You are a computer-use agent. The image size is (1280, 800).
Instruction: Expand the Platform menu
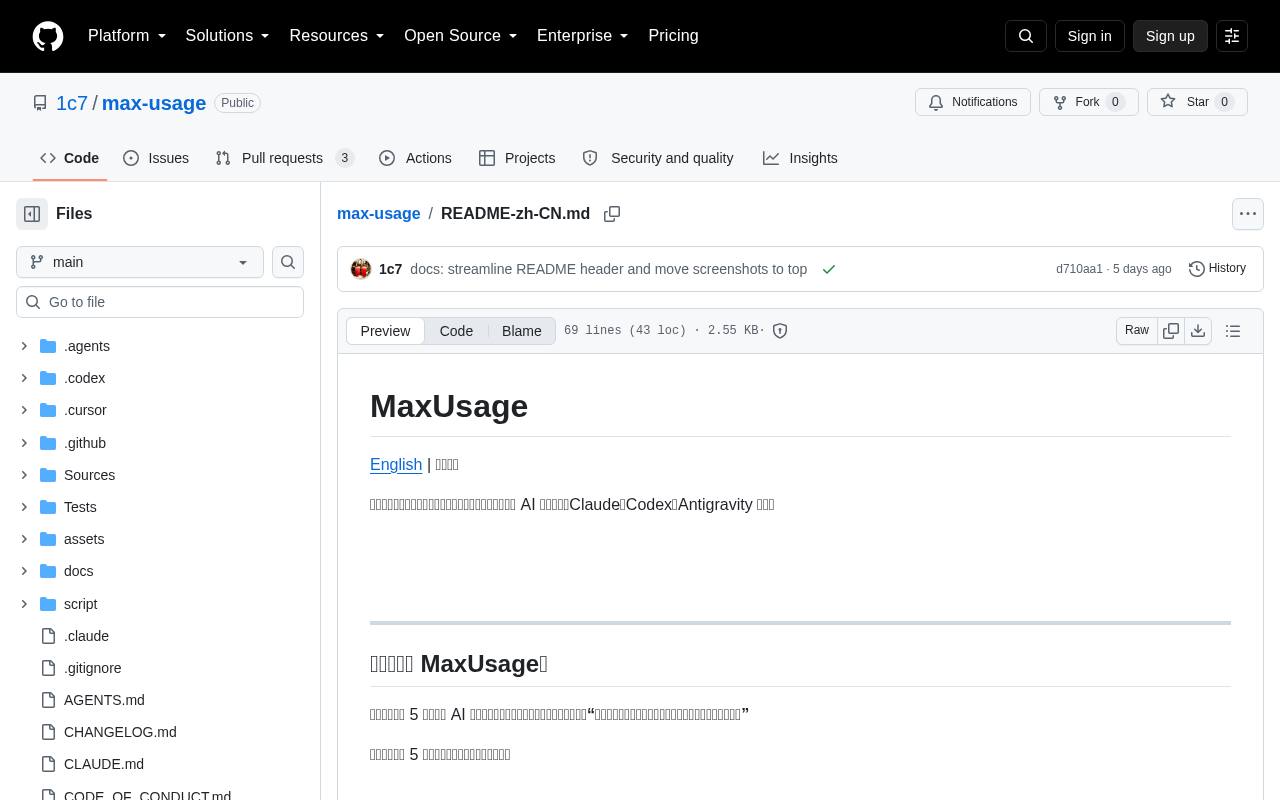point(127,36)
